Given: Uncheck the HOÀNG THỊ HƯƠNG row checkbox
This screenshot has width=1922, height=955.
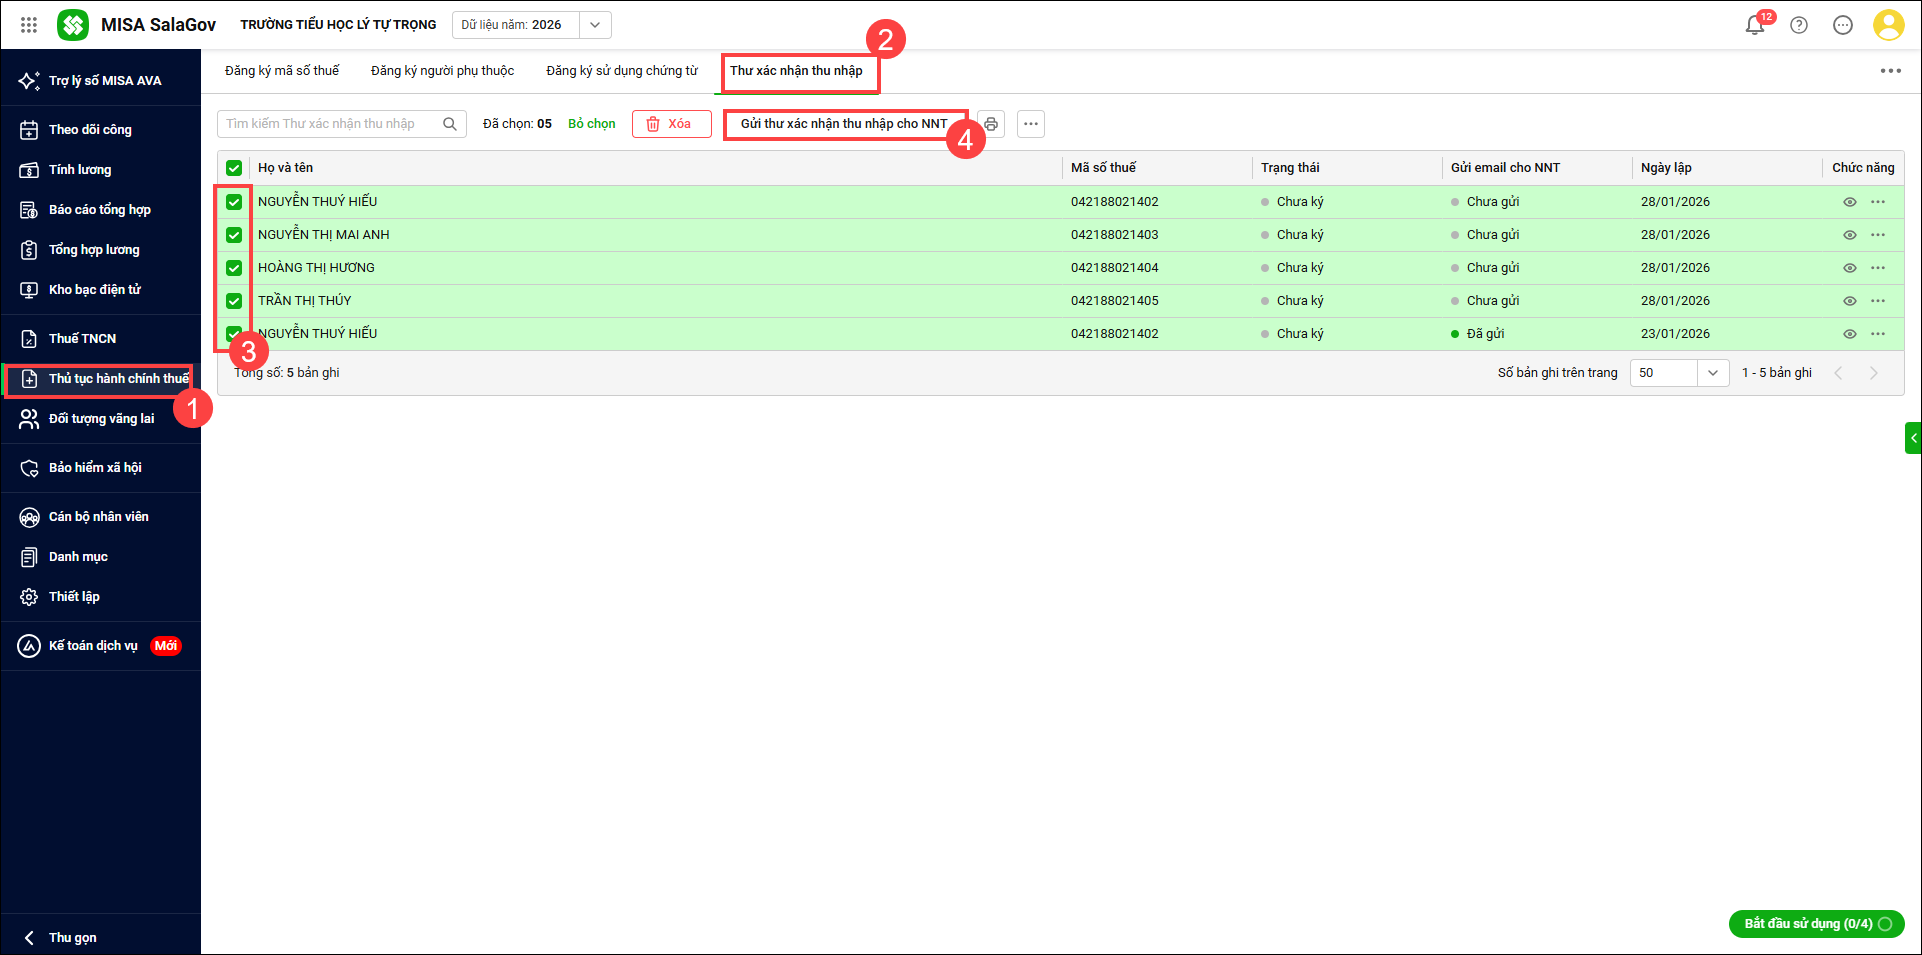Looking at the screenshot, I should (x=234, y=268).
